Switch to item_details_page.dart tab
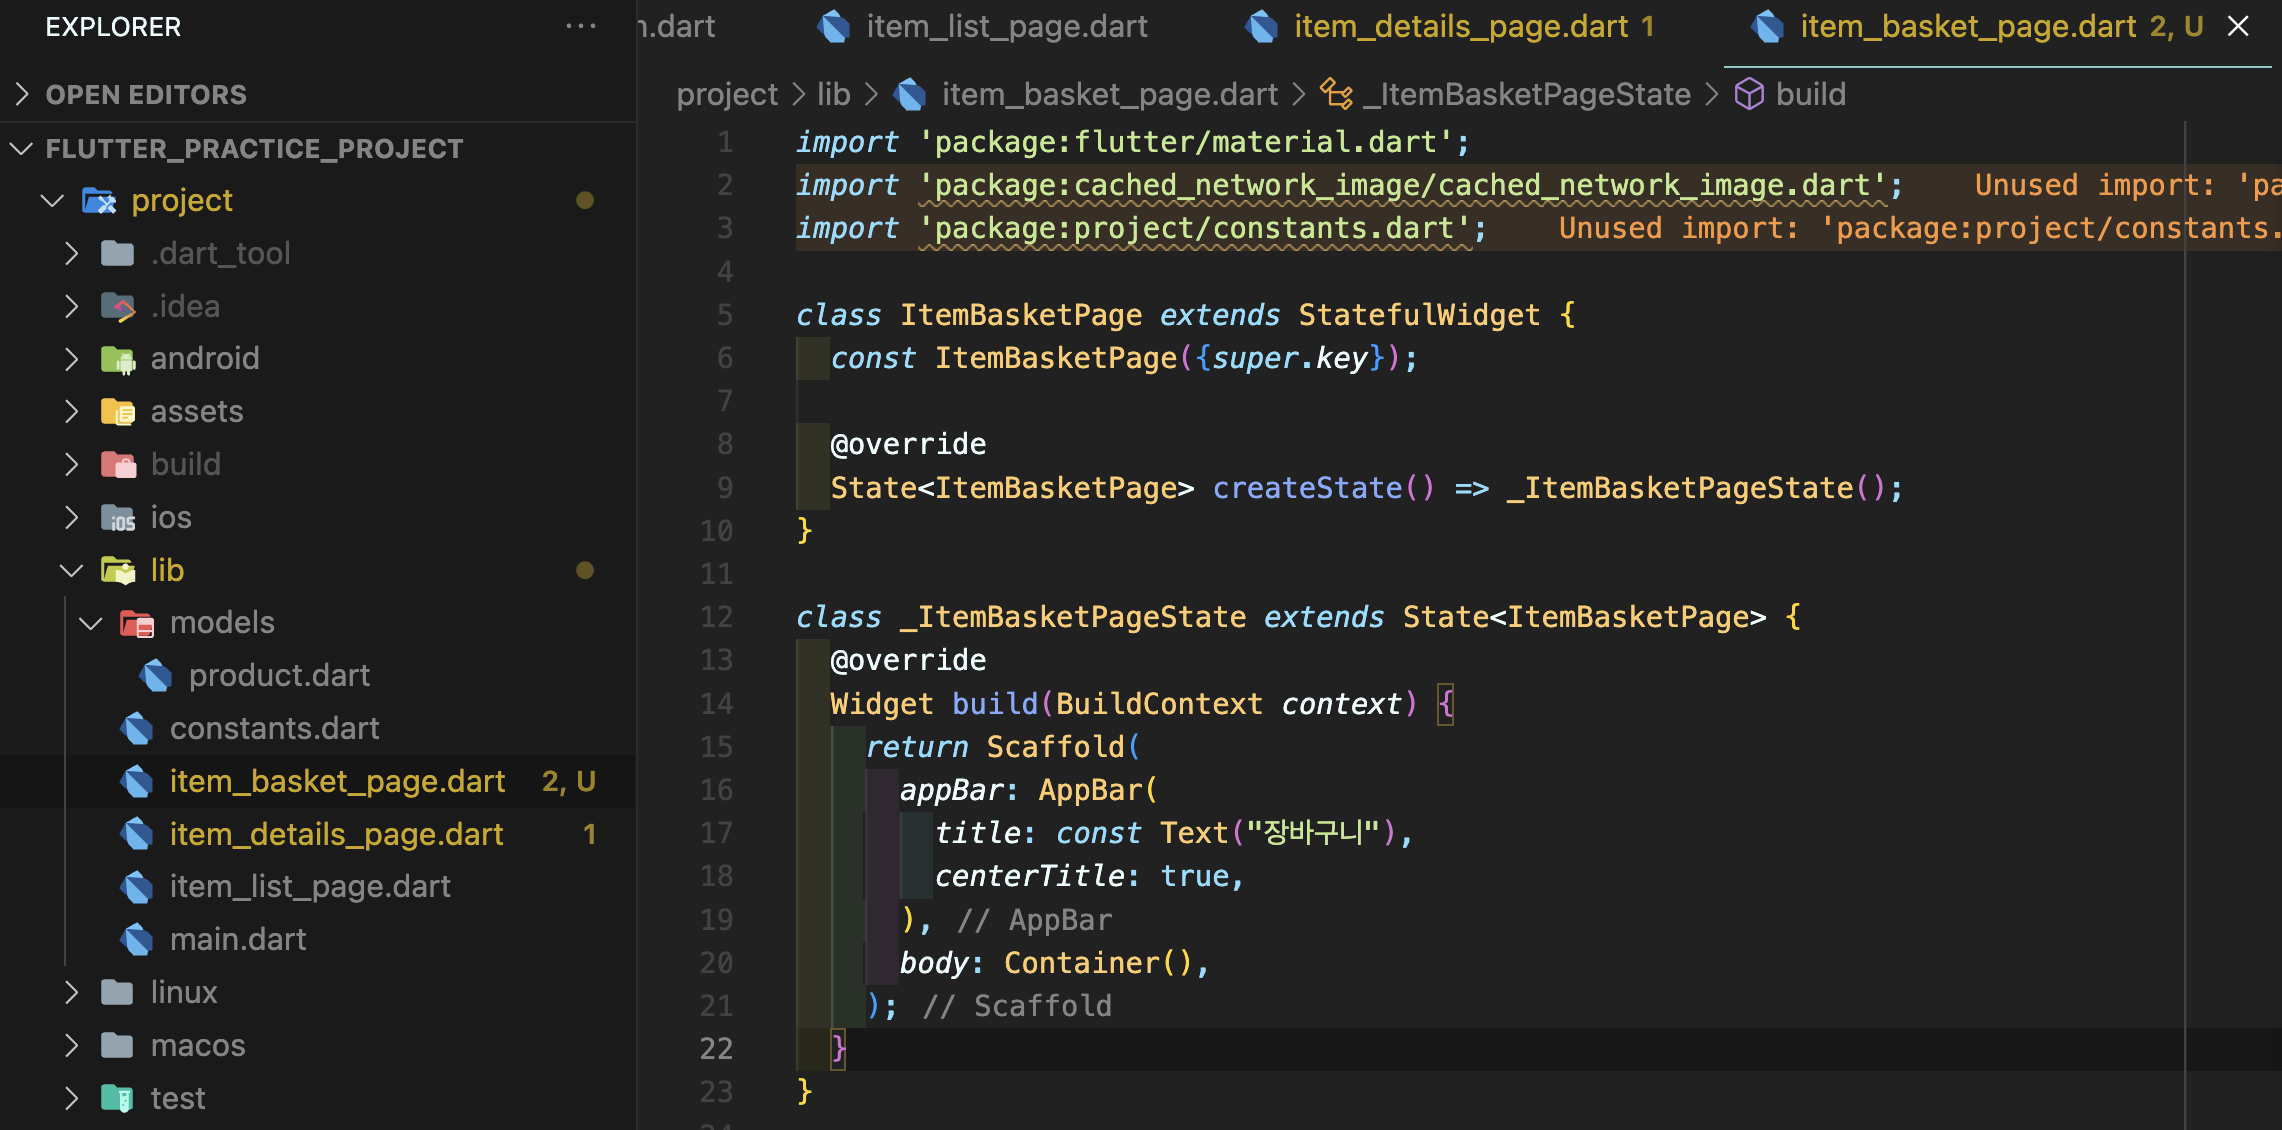Image resolution: width=2282 pixels, height=1130 pixels. (x=1460, y=27)
